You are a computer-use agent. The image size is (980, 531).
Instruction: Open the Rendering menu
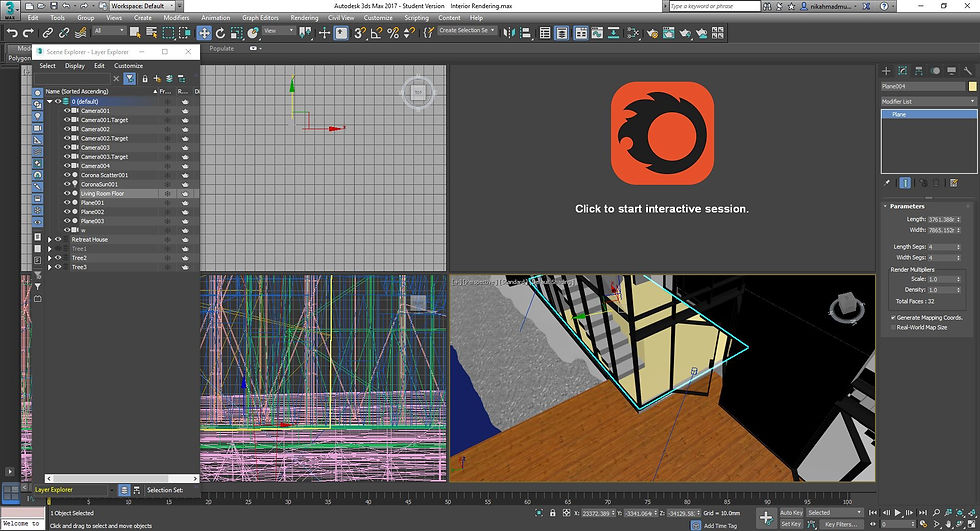point(304,17)
